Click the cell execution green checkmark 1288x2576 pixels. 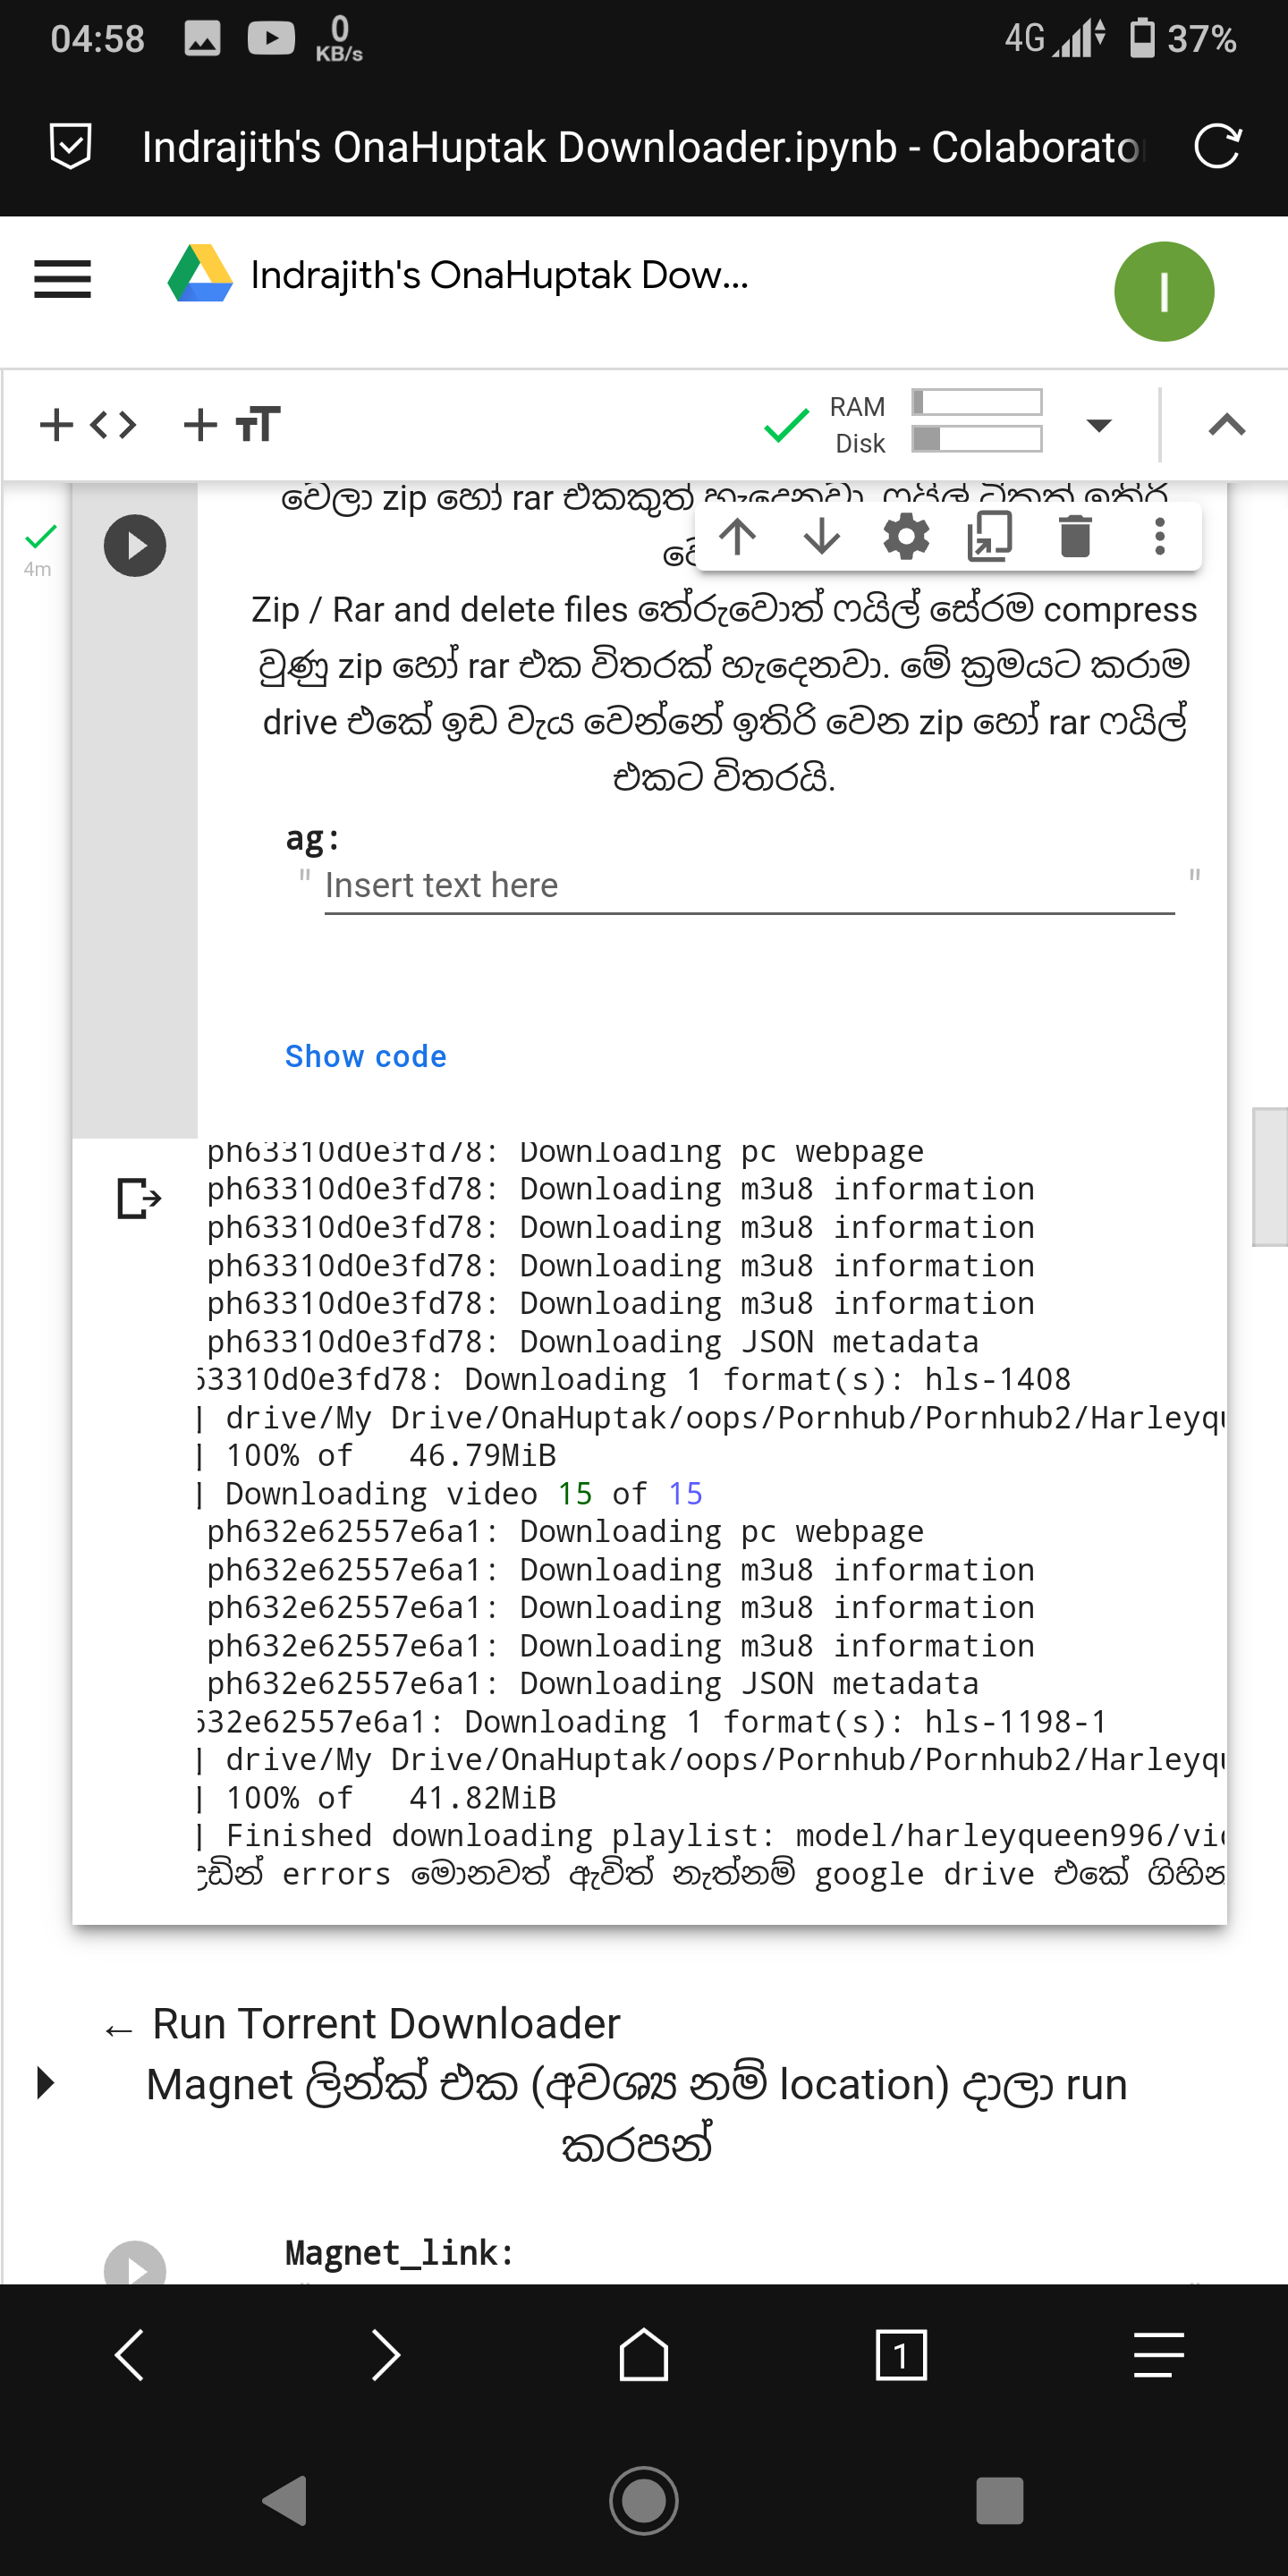(x=40, y=537)
